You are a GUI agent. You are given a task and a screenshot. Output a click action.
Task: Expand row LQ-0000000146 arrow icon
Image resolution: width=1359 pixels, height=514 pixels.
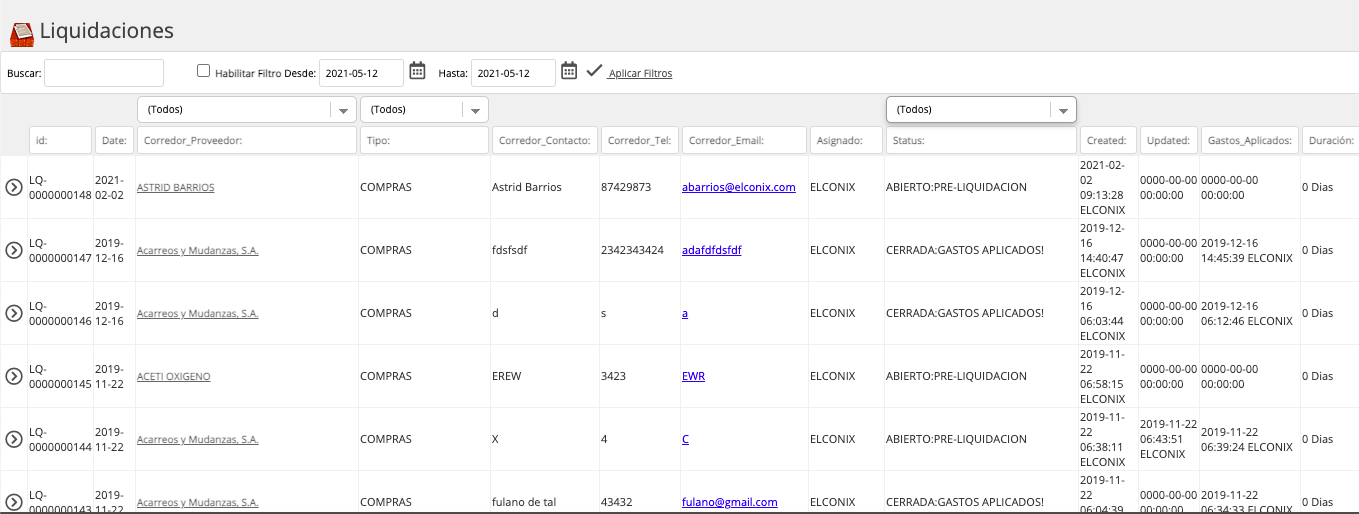click(14, 313)
